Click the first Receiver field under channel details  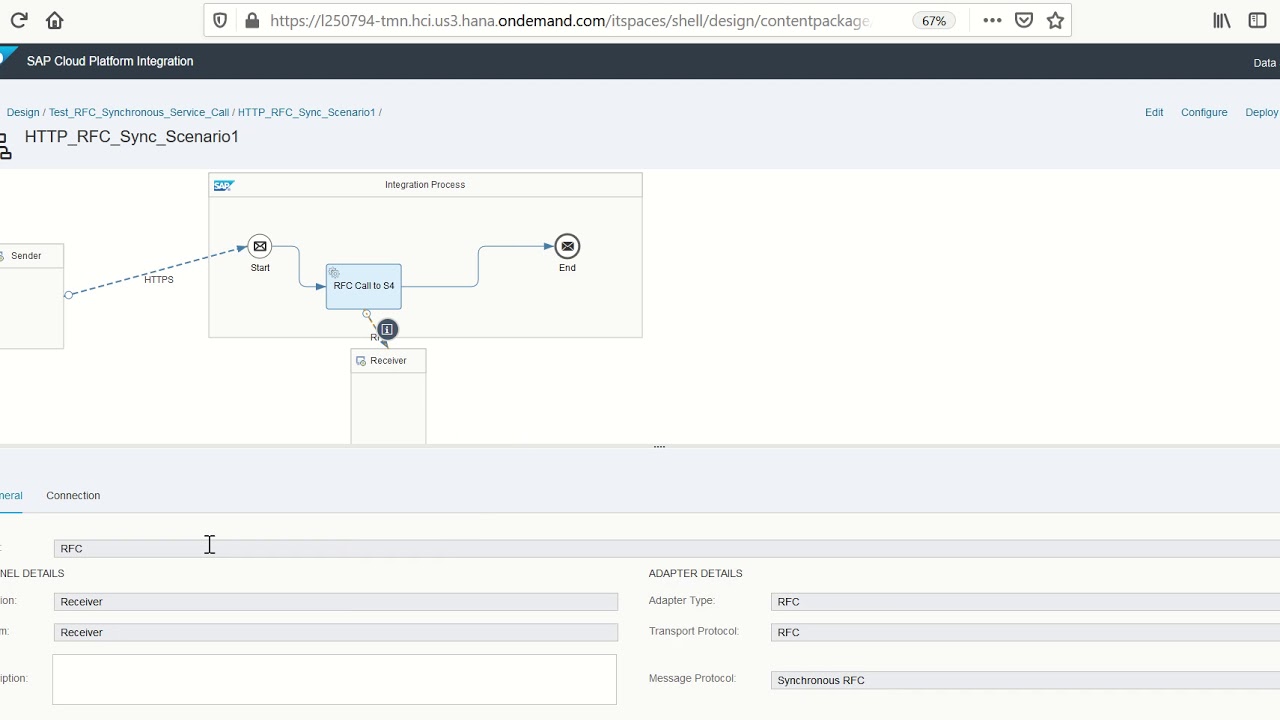pyautogui.click(x=336, y=602)
